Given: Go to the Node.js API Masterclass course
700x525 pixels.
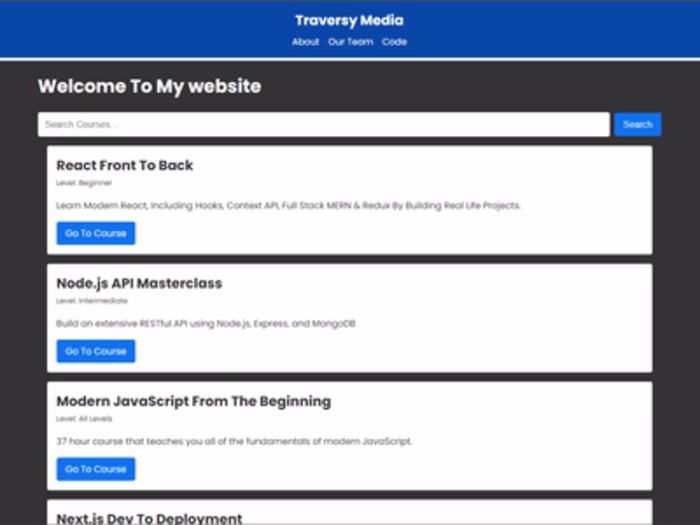Looking at the screenshot, I should 96,351.
